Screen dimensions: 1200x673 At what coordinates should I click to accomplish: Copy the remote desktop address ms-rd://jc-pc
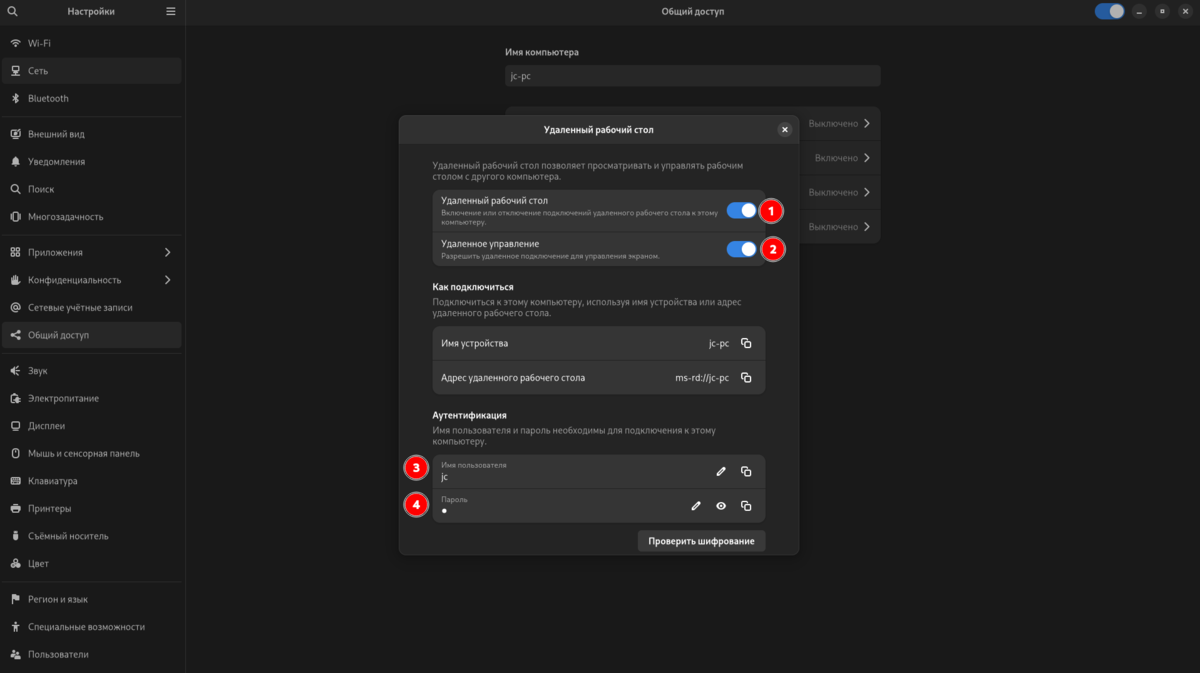pos(746,378)
